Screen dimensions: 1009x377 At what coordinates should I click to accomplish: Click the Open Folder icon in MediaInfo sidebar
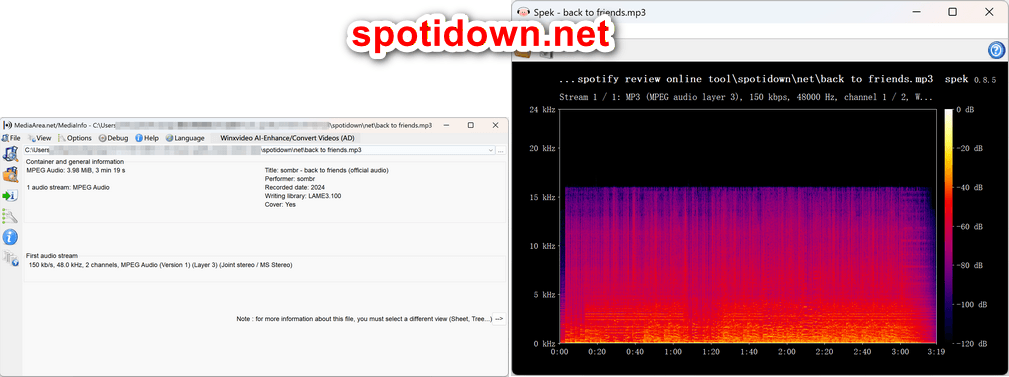(10, 175)
